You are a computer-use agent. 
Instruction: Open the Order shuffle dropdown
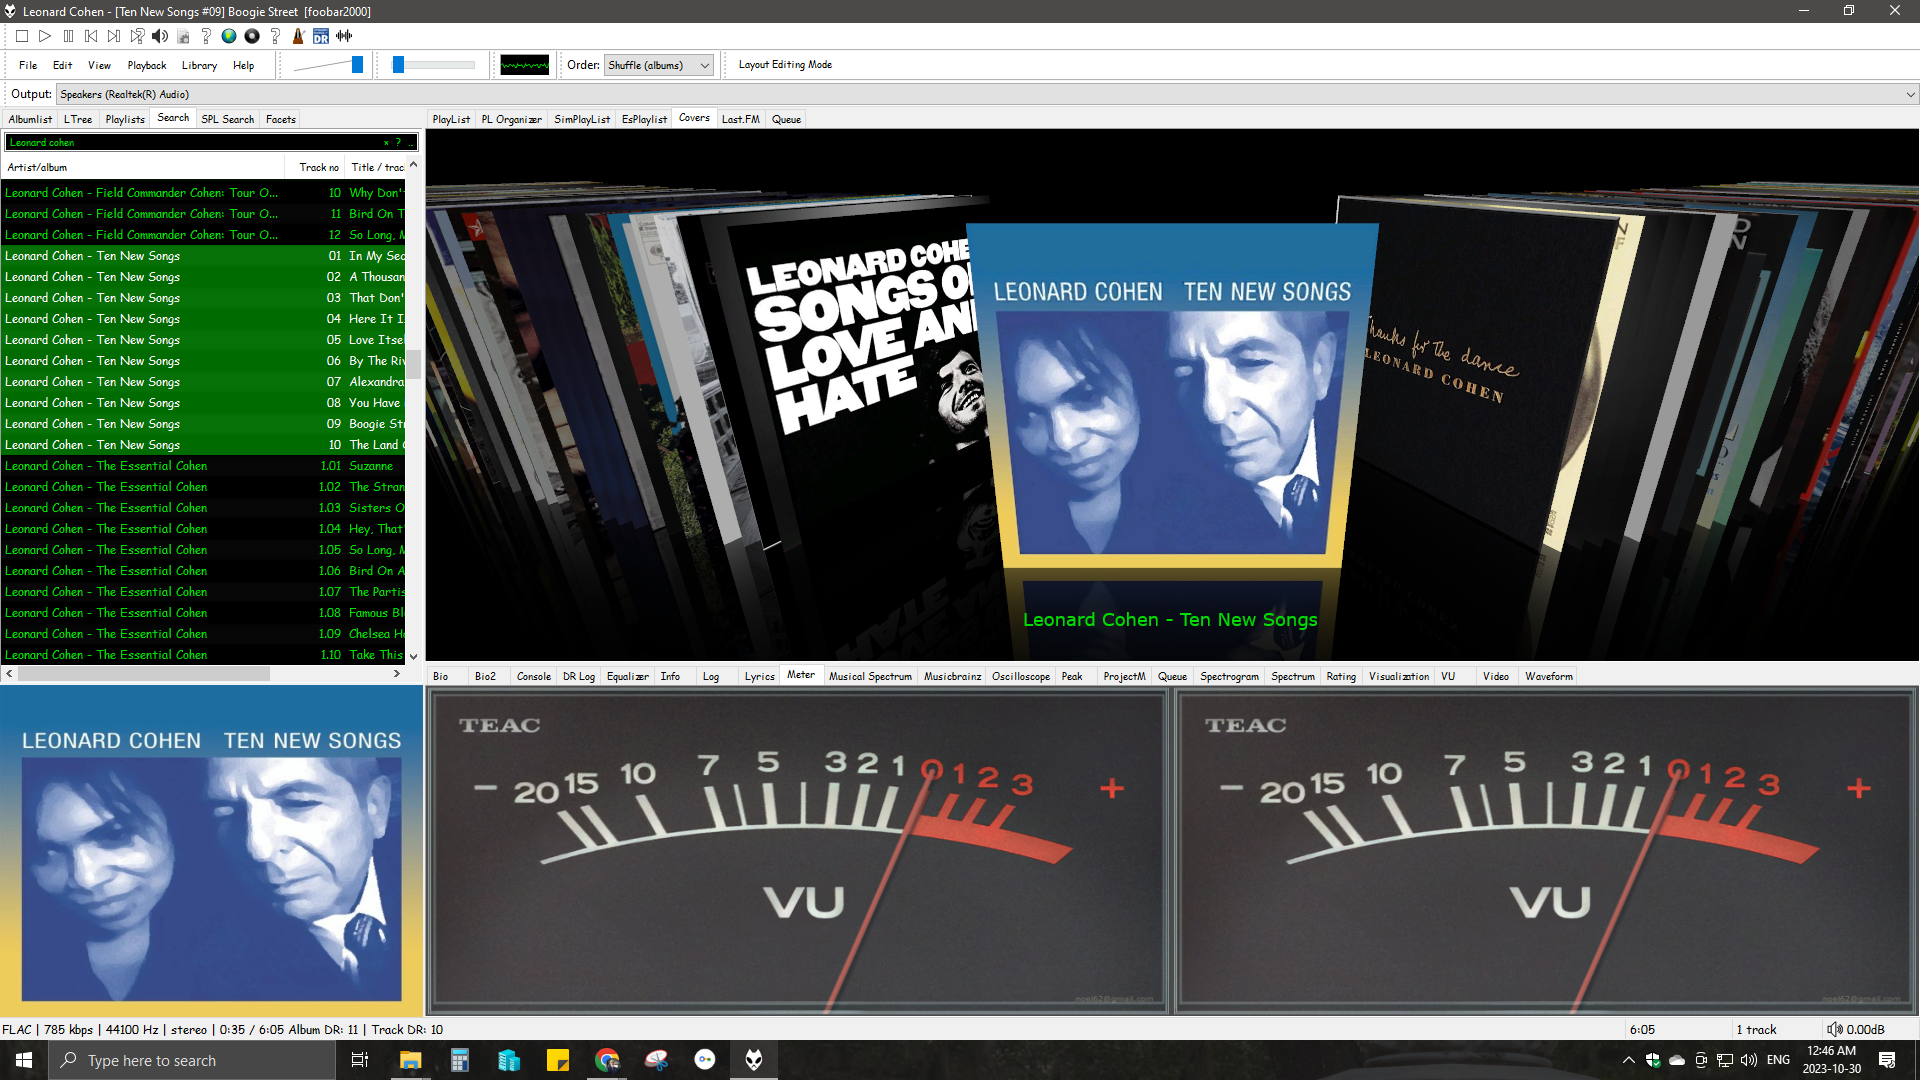pos(660,65)
